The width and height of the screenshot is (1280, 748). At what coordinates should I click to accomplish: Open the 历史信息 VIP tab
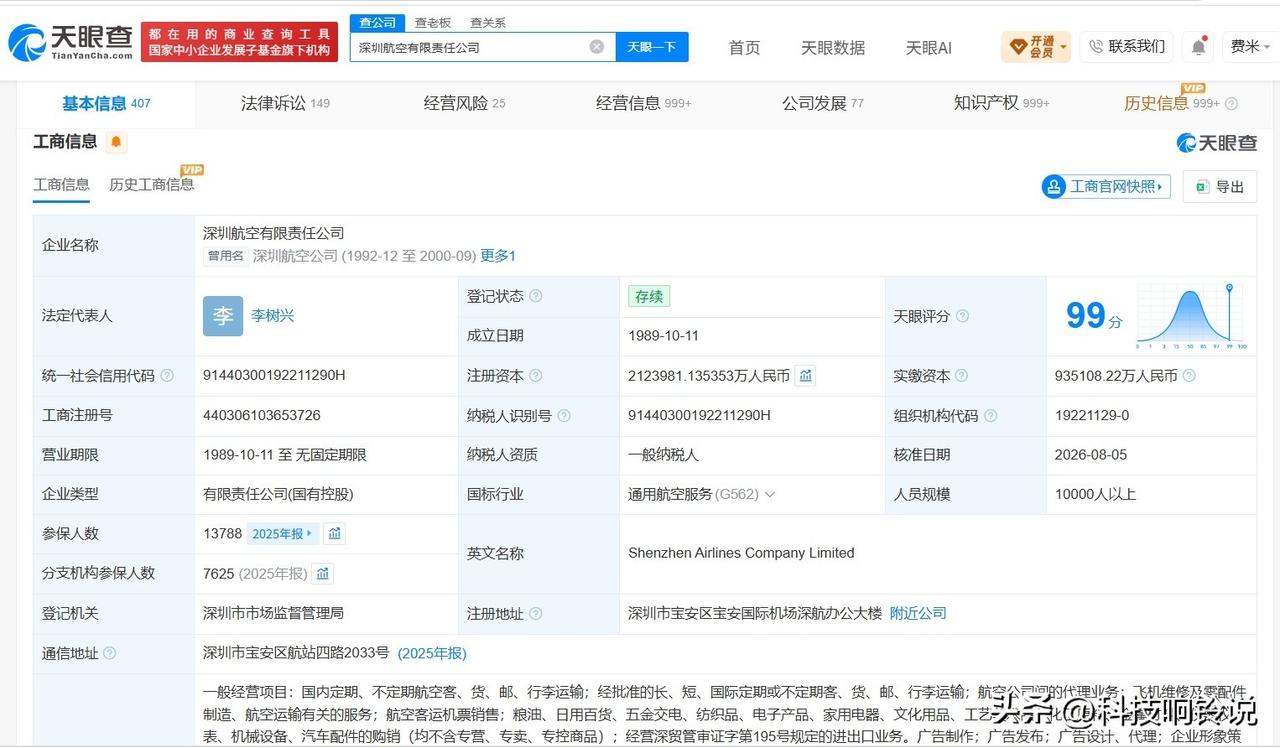click(1171, 103)
